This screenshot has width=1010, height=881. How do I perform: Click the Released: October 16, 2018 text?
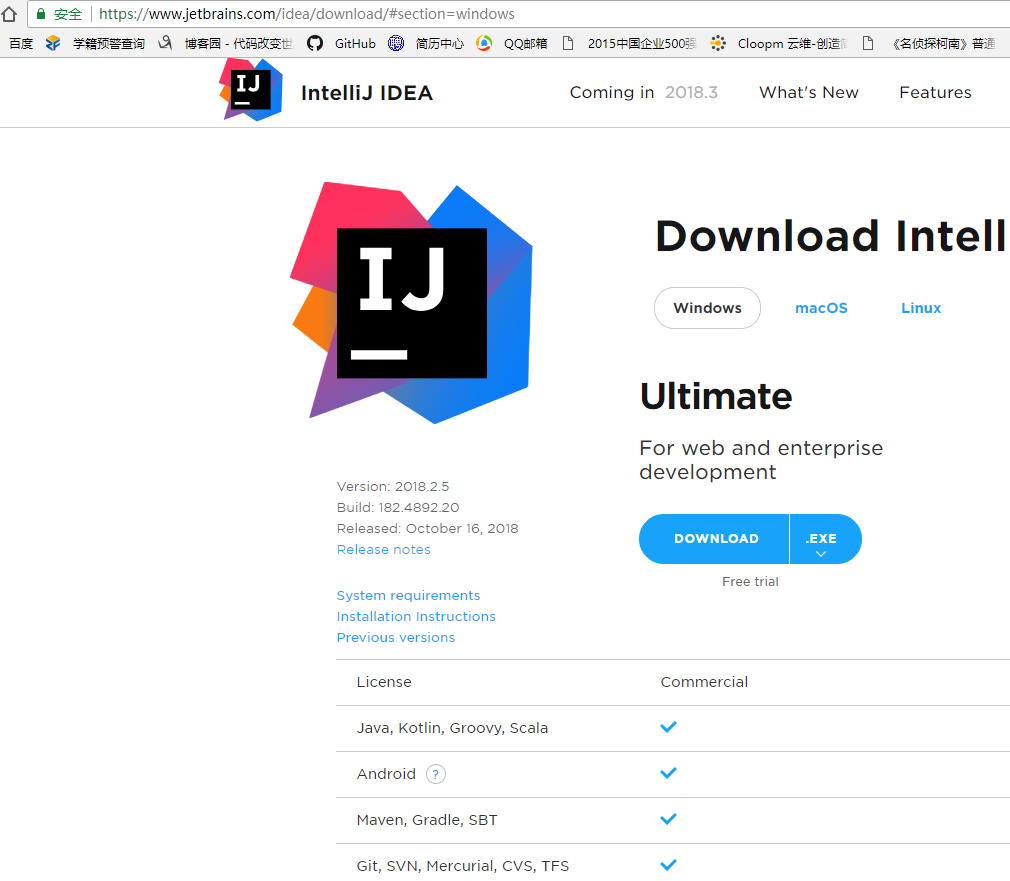(427, 528)
